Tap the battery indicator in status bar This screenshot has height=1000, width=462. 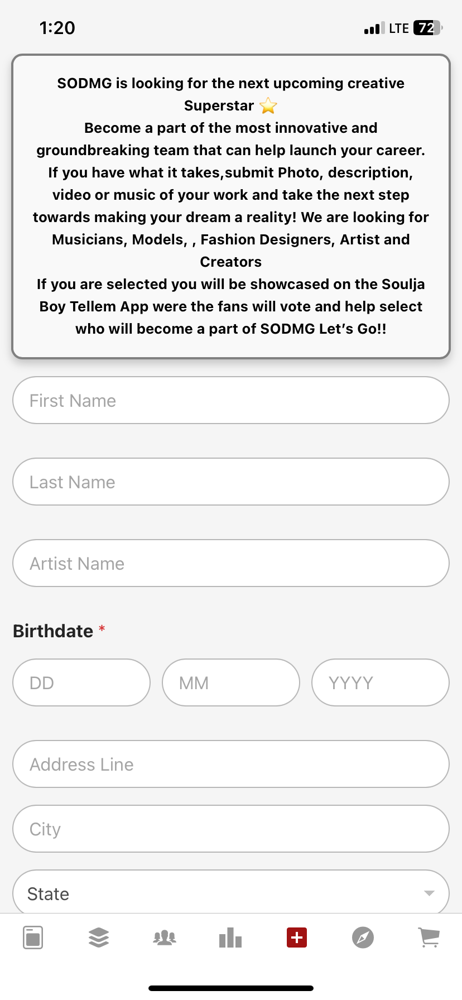tap(428, 28)
